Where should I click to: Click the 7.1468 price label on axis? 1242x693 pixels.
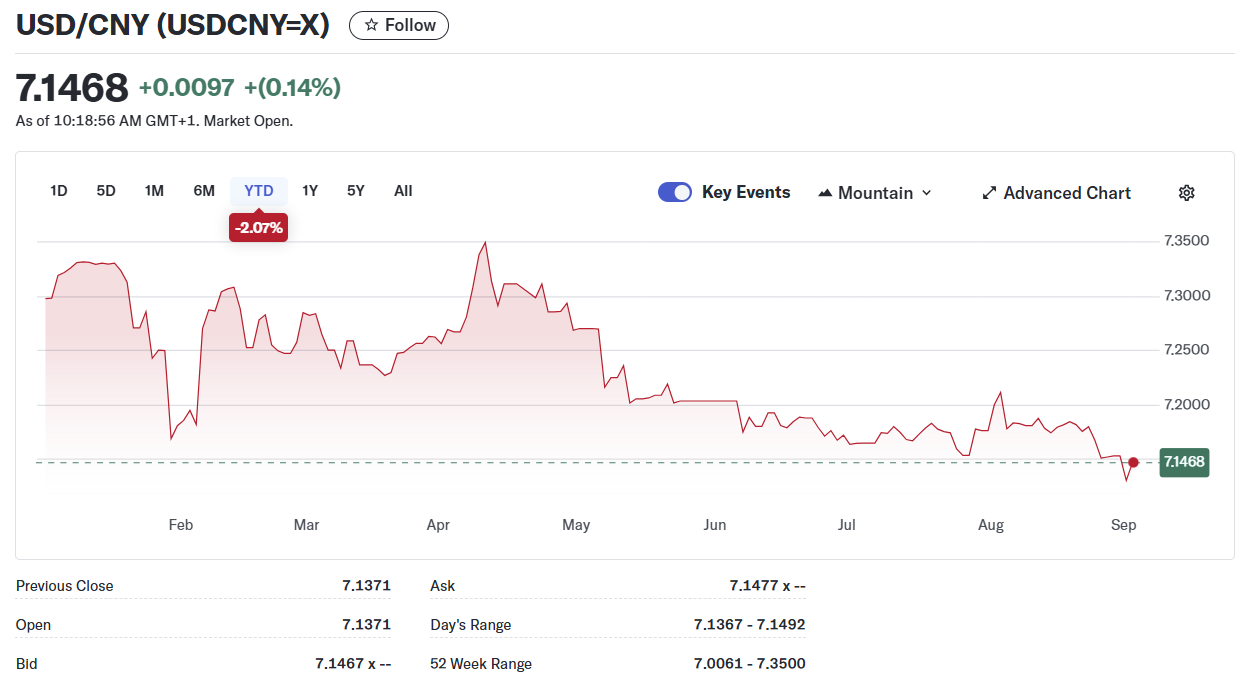coord(1184,462)
